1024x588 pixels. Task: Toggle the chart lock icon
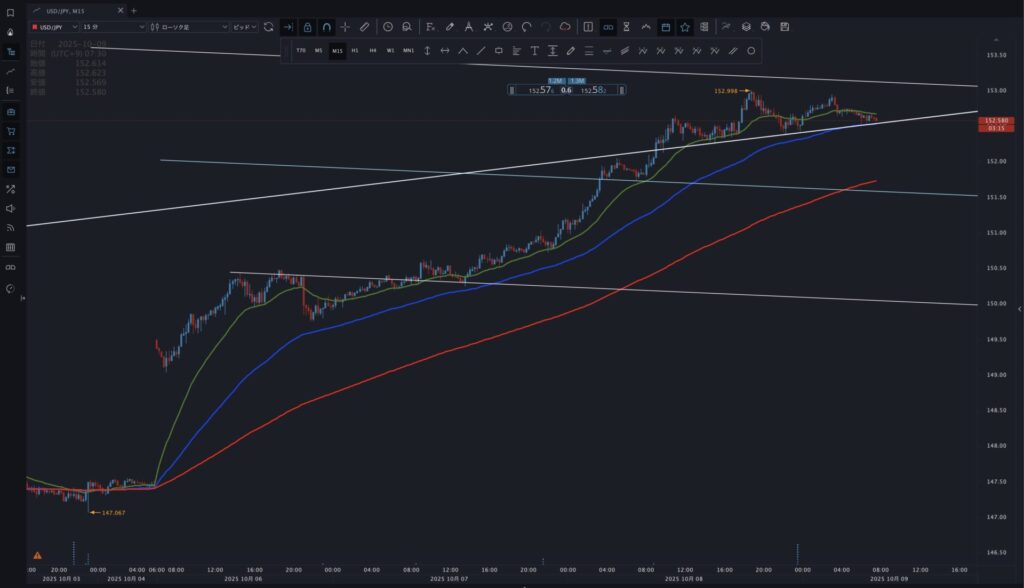[307, 27]
